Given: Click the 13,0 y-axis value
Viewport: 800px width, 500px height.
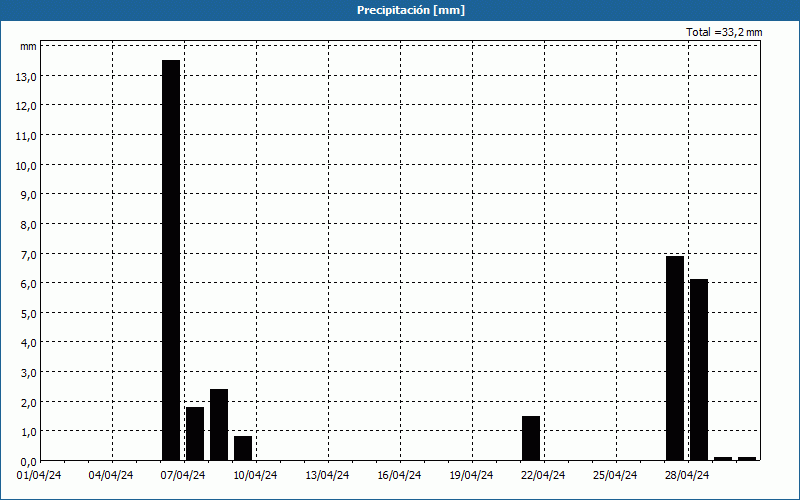Looking at the screenshot, I should coord(26,77).
